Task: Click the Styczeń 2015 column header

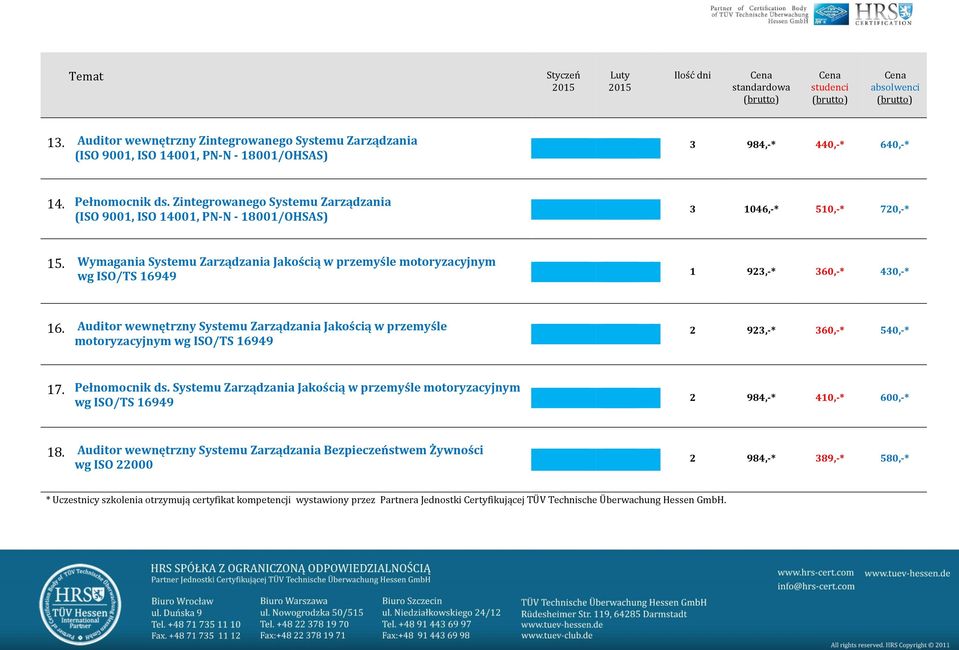Action: [x=563, y=81]
